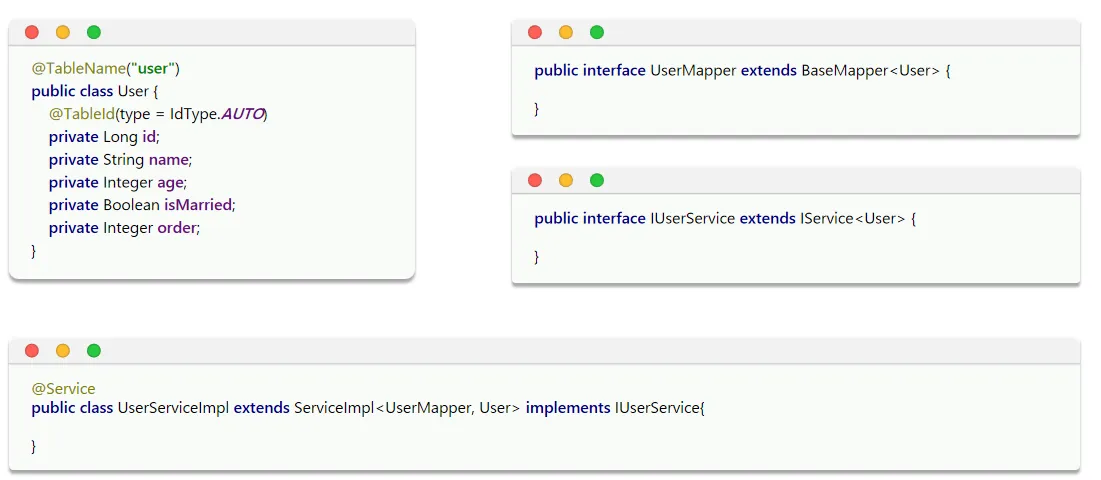Click the @TableId annotation
The width and height of the screenshot is (1101, 480).
82,114
